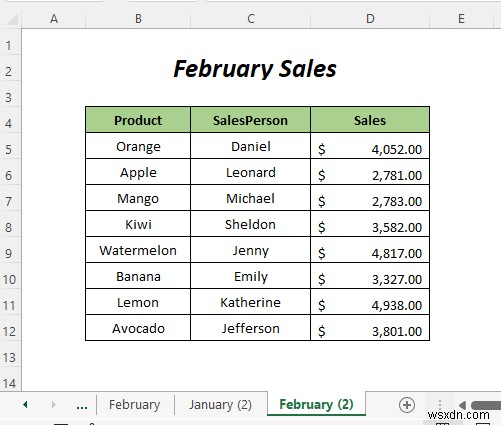Viewport: 501px width, 425px height.
Task: Click the next sheet navigation arrow
Action: pos(54,405)
